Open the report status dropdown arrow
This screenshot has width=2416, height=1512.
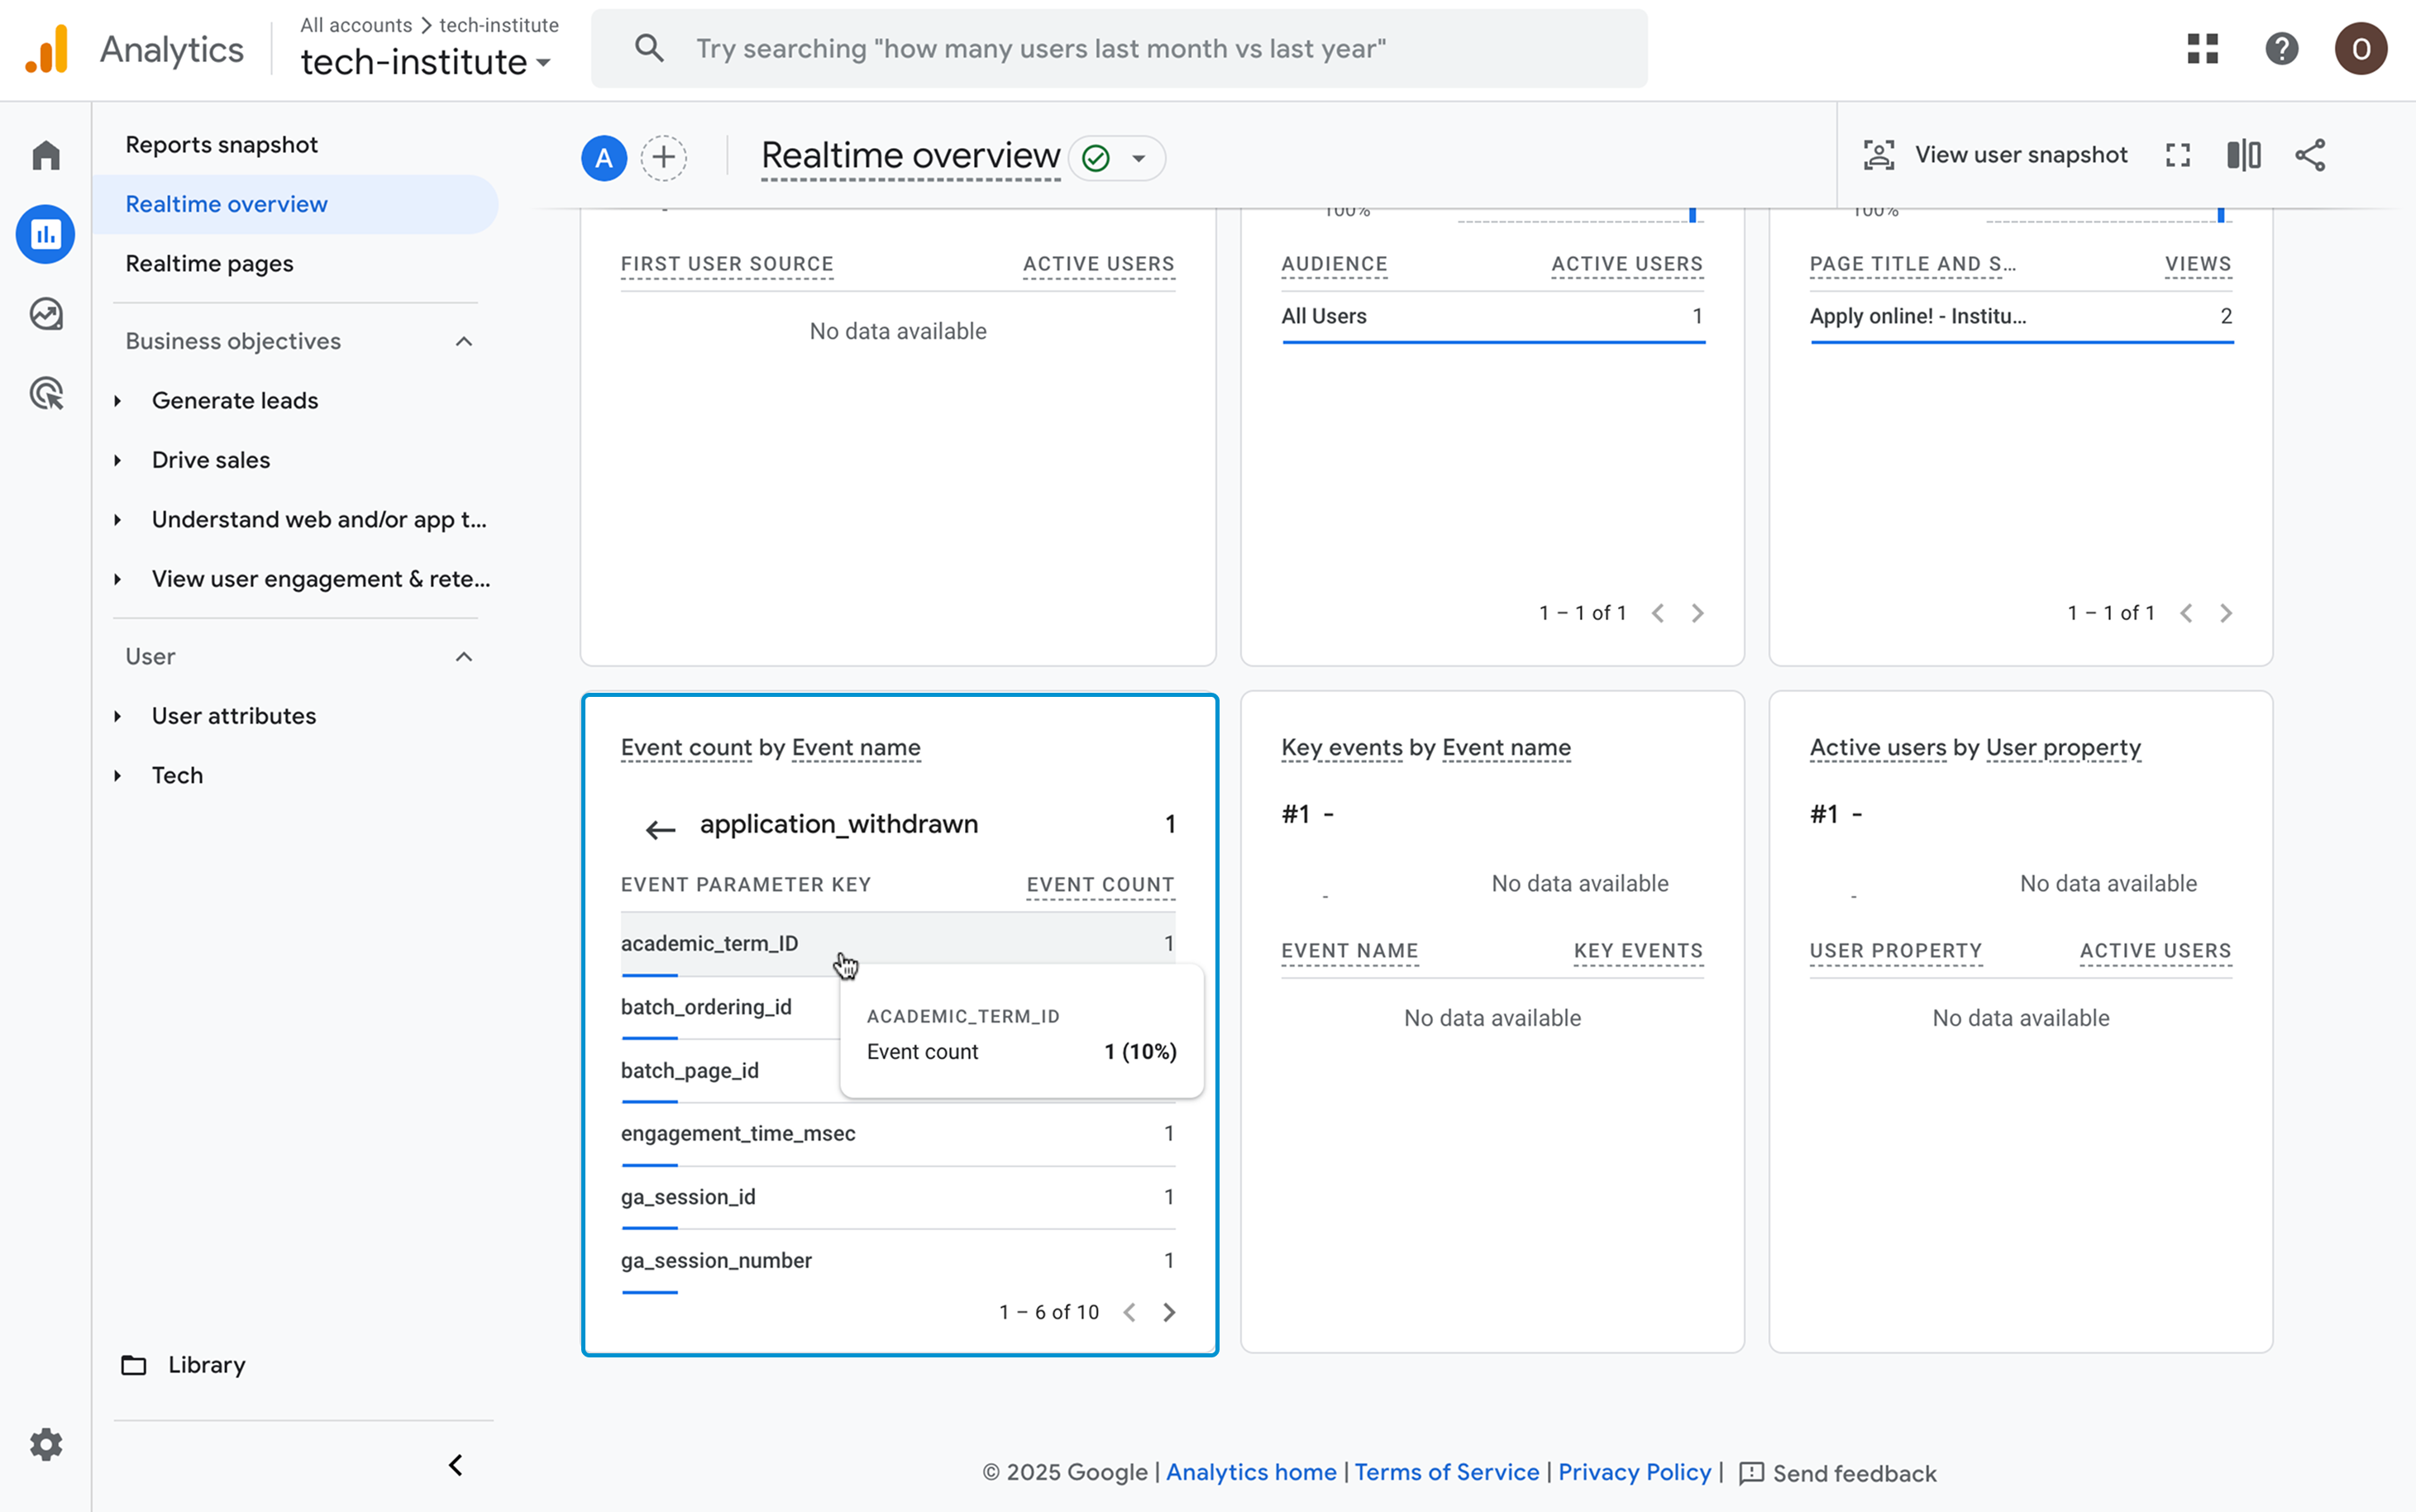[1138, 158]
